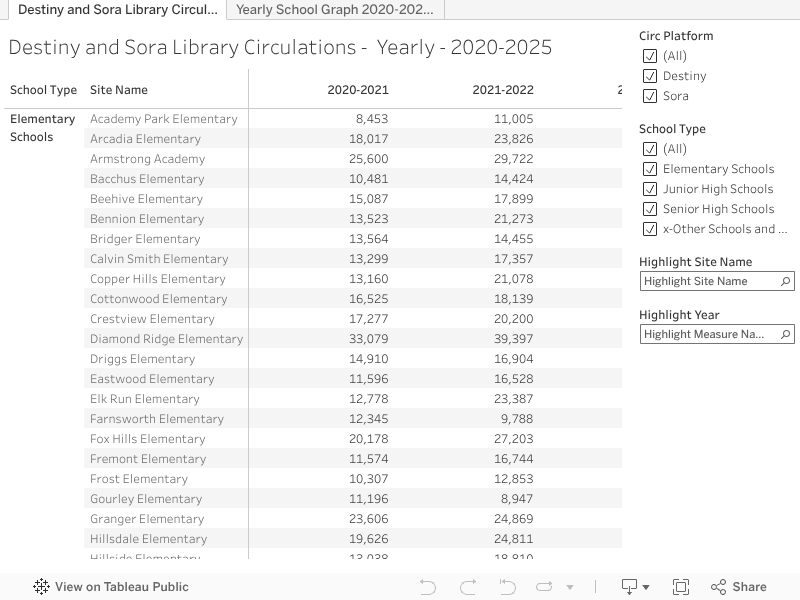Screen dimensions: 800x600
Task: Click the Share button
Action: tap(738, 587)
